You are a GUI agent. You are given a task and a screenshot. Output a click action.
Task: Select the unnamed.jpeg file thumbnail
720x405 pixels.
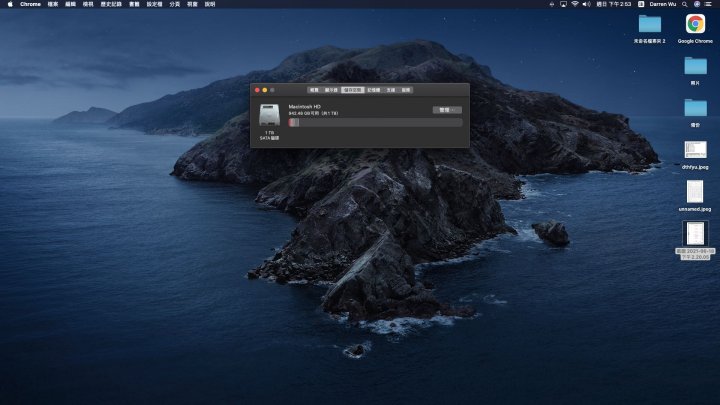(x=695, y=191)
